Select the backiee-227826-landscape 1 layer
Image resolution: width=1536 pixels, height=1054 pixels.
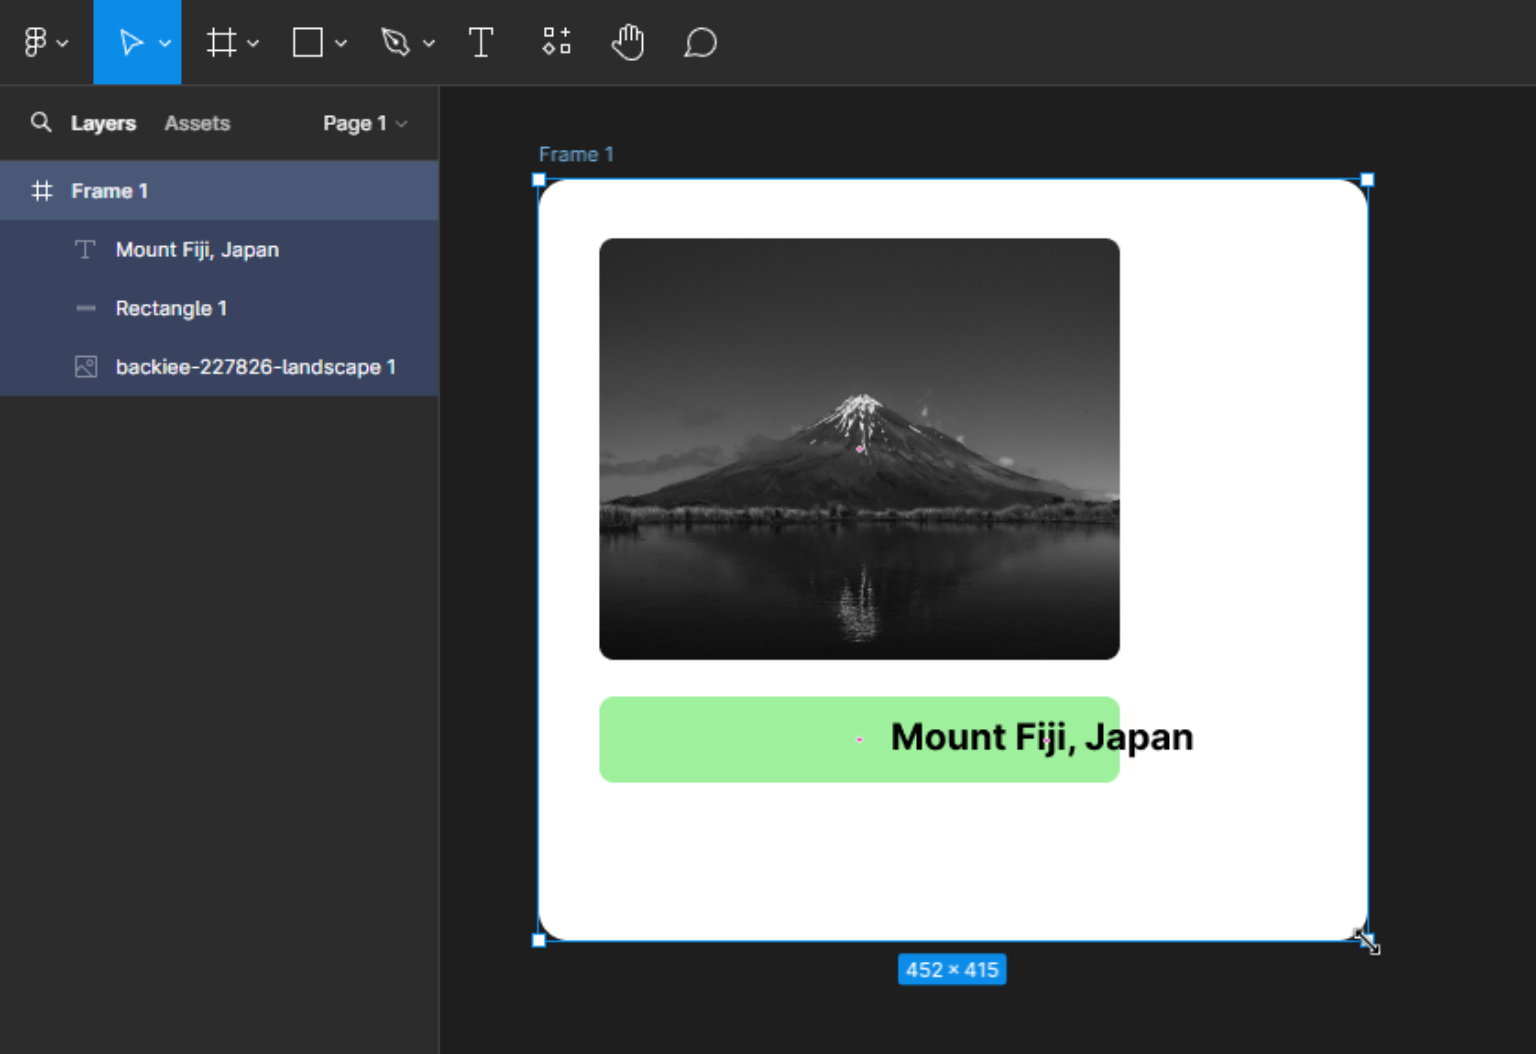[x=219, y=367]
